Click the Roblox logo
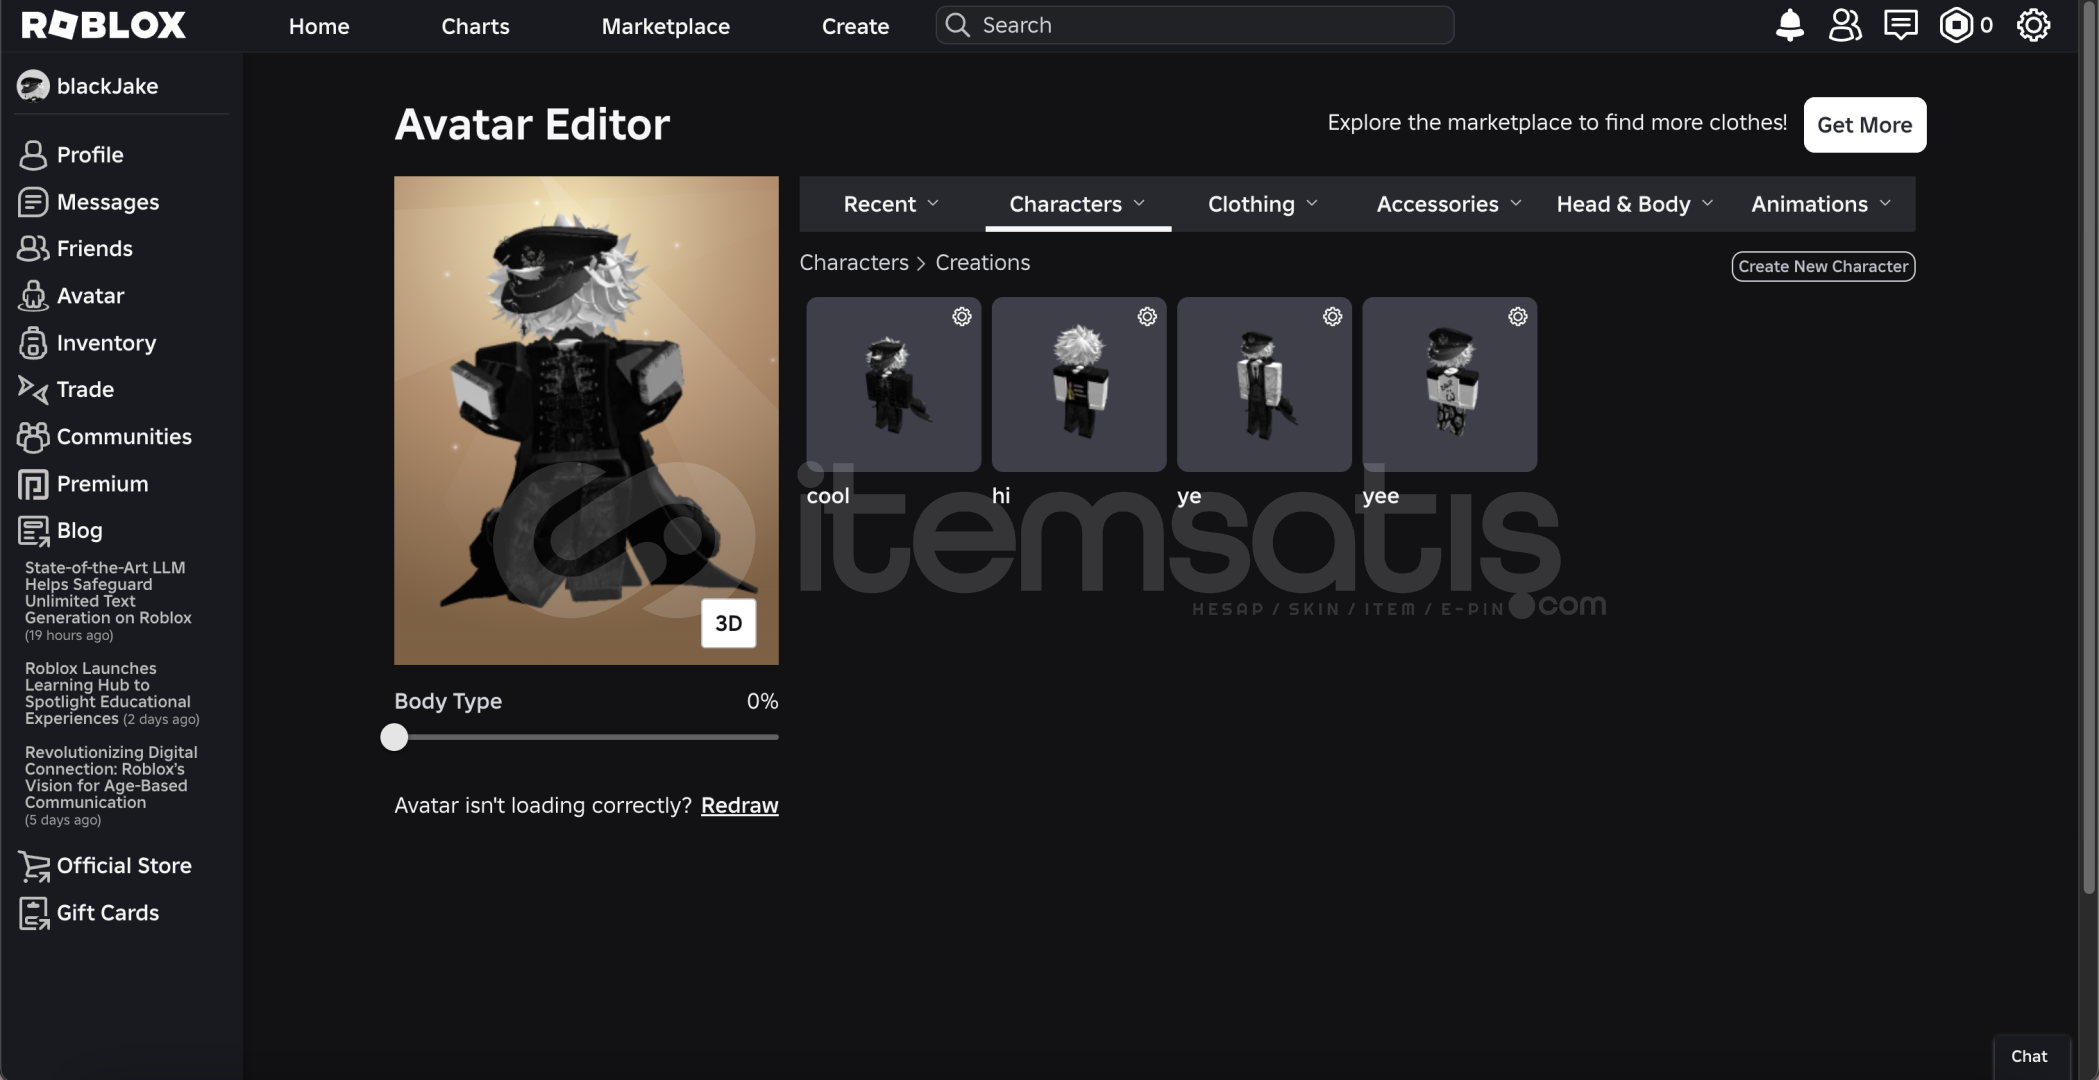This screenshot has height=1080, width=2099. pos(104,25)
